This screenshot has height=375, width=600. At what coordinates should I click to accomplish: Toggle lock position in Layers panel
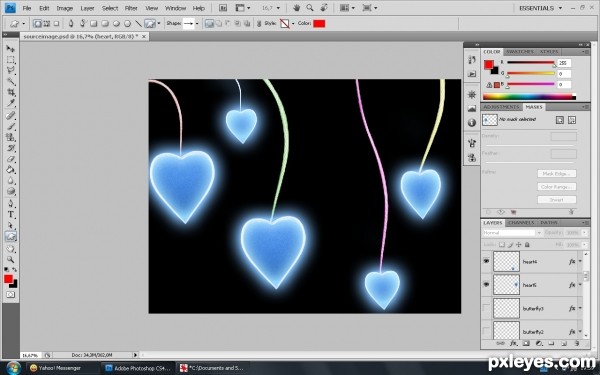[x=518, y=245]
